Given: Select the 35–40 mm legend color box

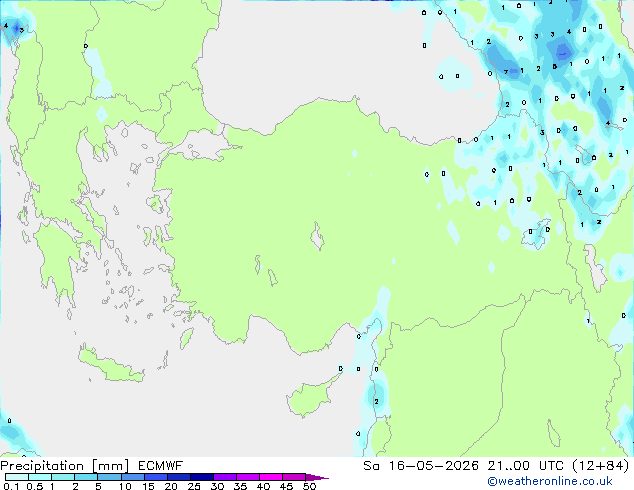Looking at the screenshot, I should [247, 477].
